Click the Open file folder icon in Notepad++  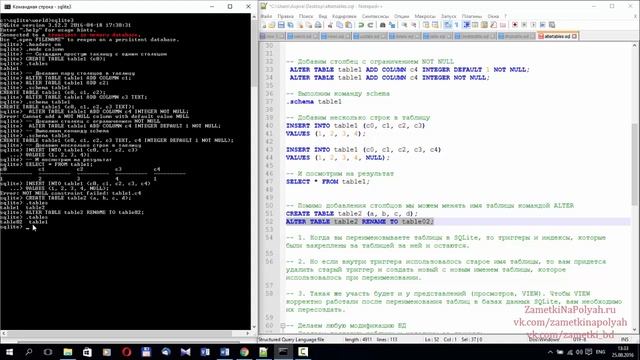tap(272, 25)
